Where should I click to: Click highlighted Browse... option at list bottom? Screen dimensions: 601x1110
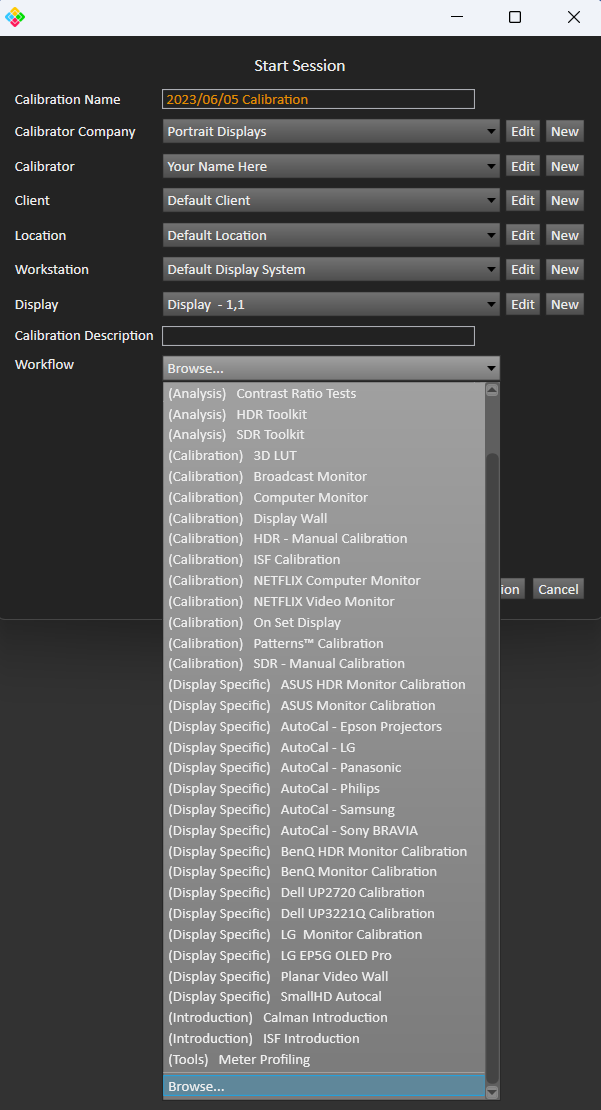(x=324, y=1086)
